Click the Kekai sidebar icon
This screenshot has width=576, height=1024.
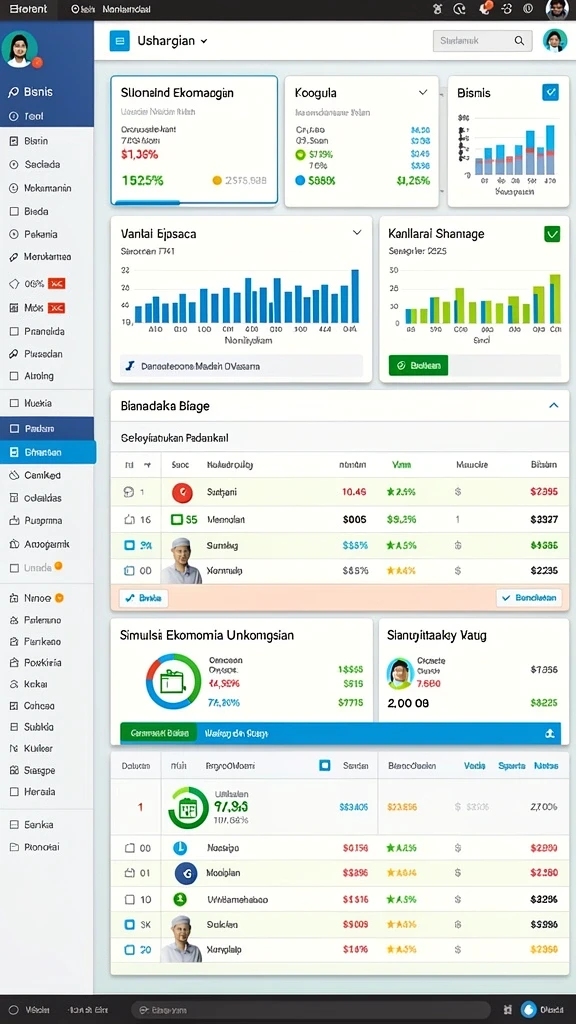pos(13,684)
